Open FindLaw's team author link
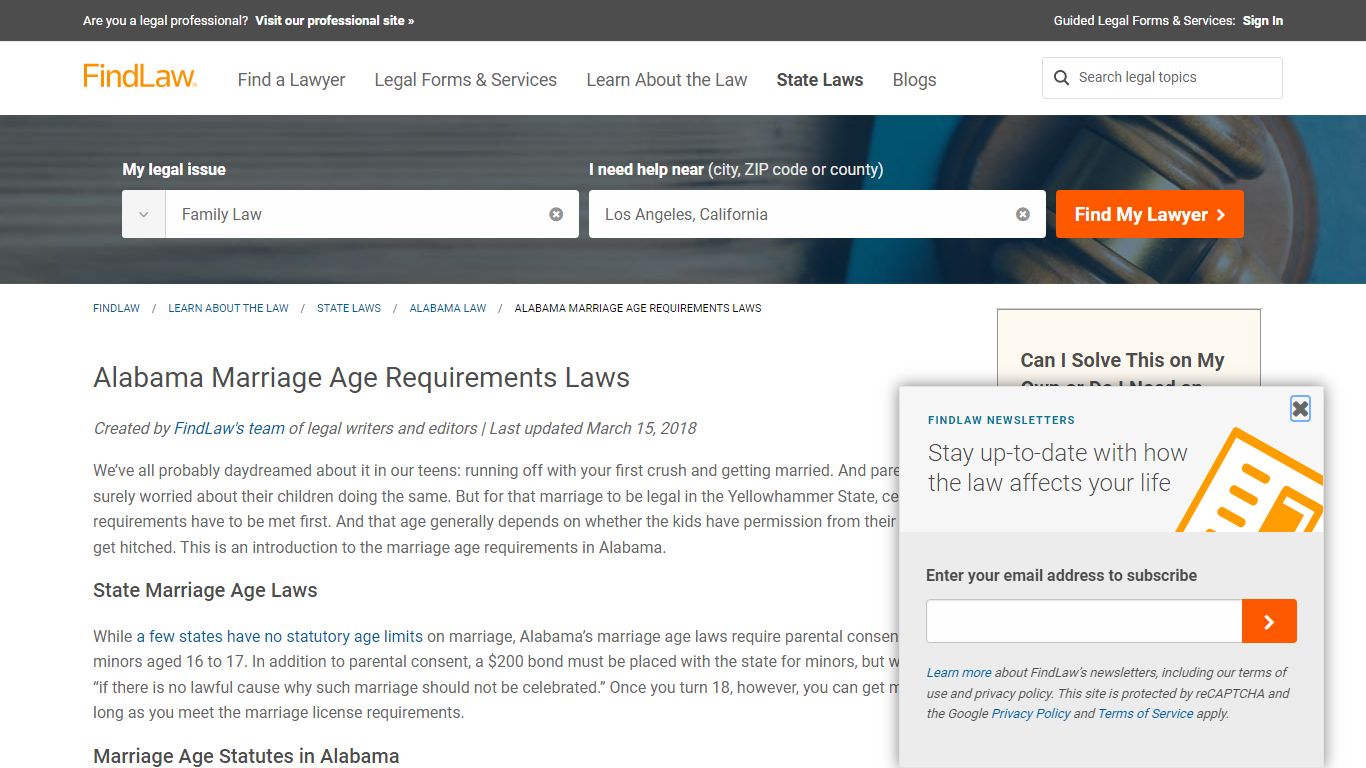This screenshot has height=768, width=1366. pyautogui.click(x=229, y=428)
